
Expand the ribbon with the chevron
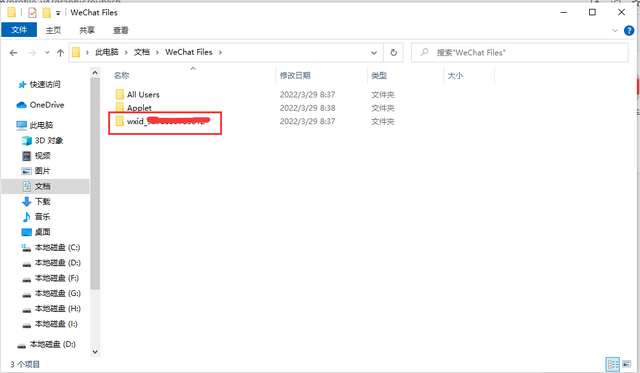coord(615,31)
